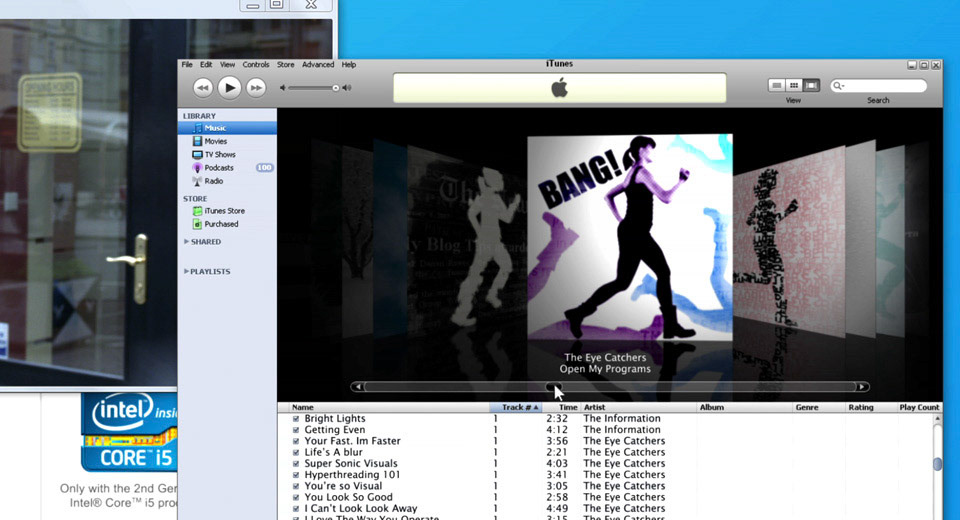The width and height of the screenshot is (960, 520).
Task: Uncheck the You're so Visual checkbox
Action: (296, 486)
